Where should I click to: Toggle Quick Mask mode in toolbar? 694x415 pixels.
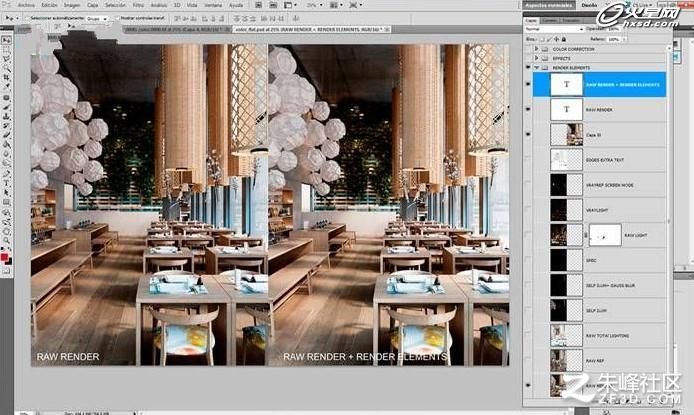pyautogui.click(x=6, y=271)
